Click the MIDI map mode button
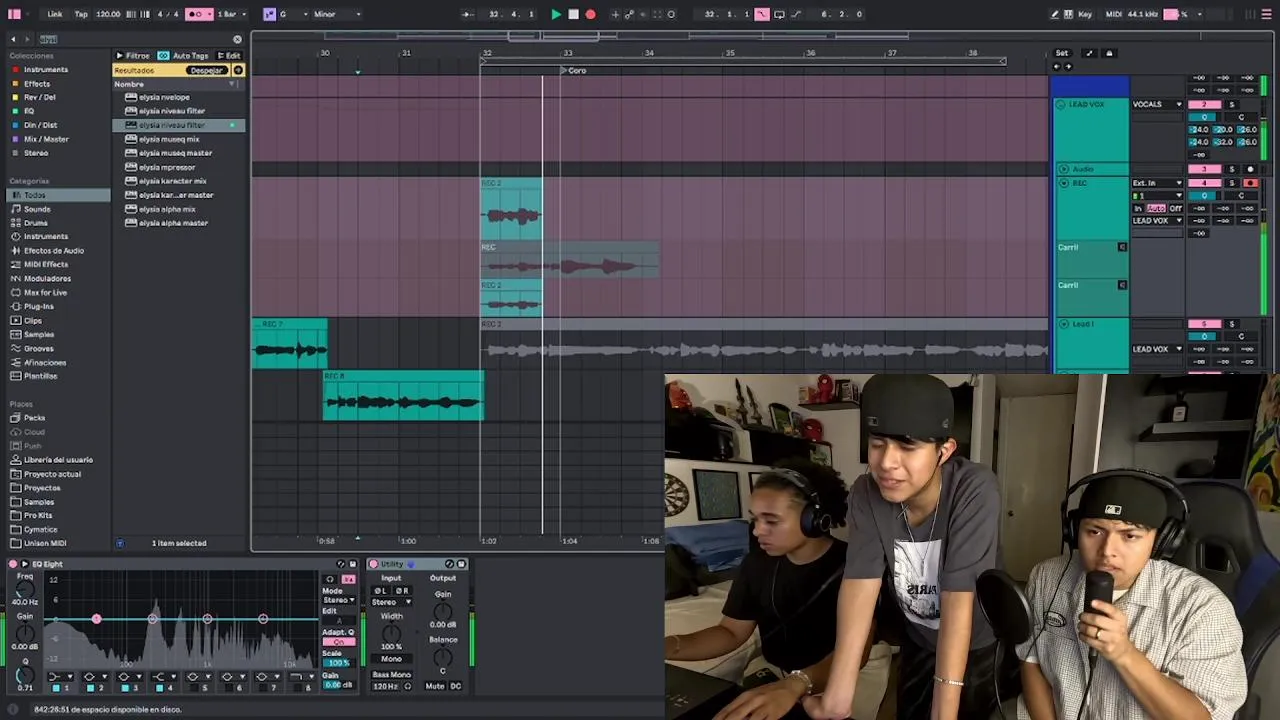 [x=1114, y=14]
